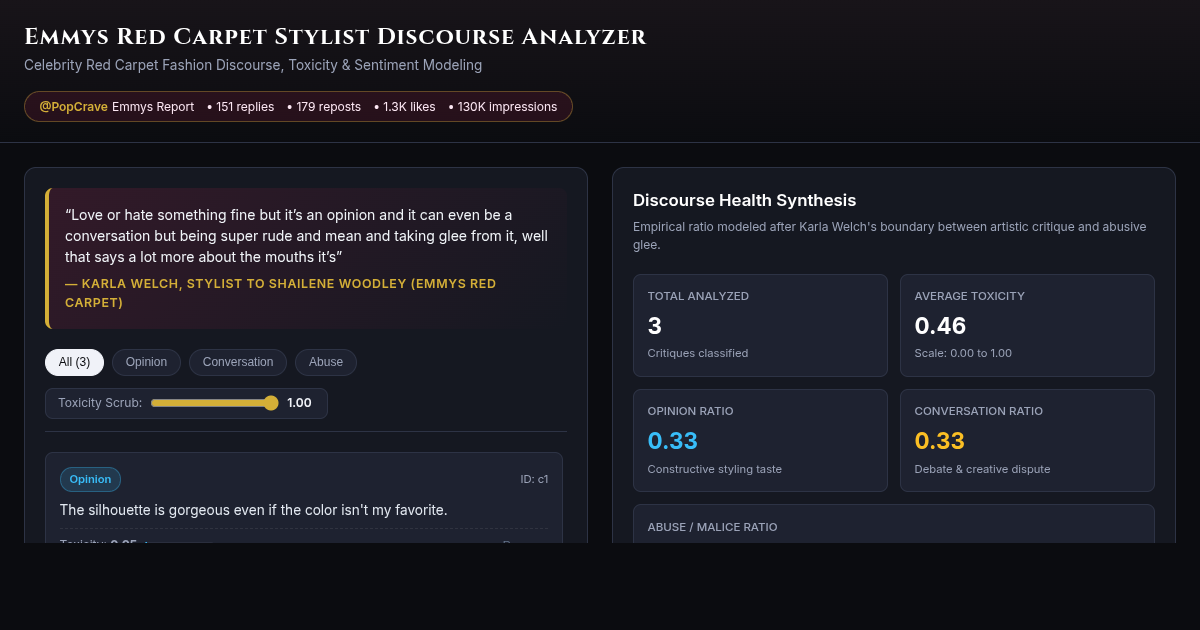
Task: Click the Karla Welch quote attribution
Action: [x=281, y=293]
